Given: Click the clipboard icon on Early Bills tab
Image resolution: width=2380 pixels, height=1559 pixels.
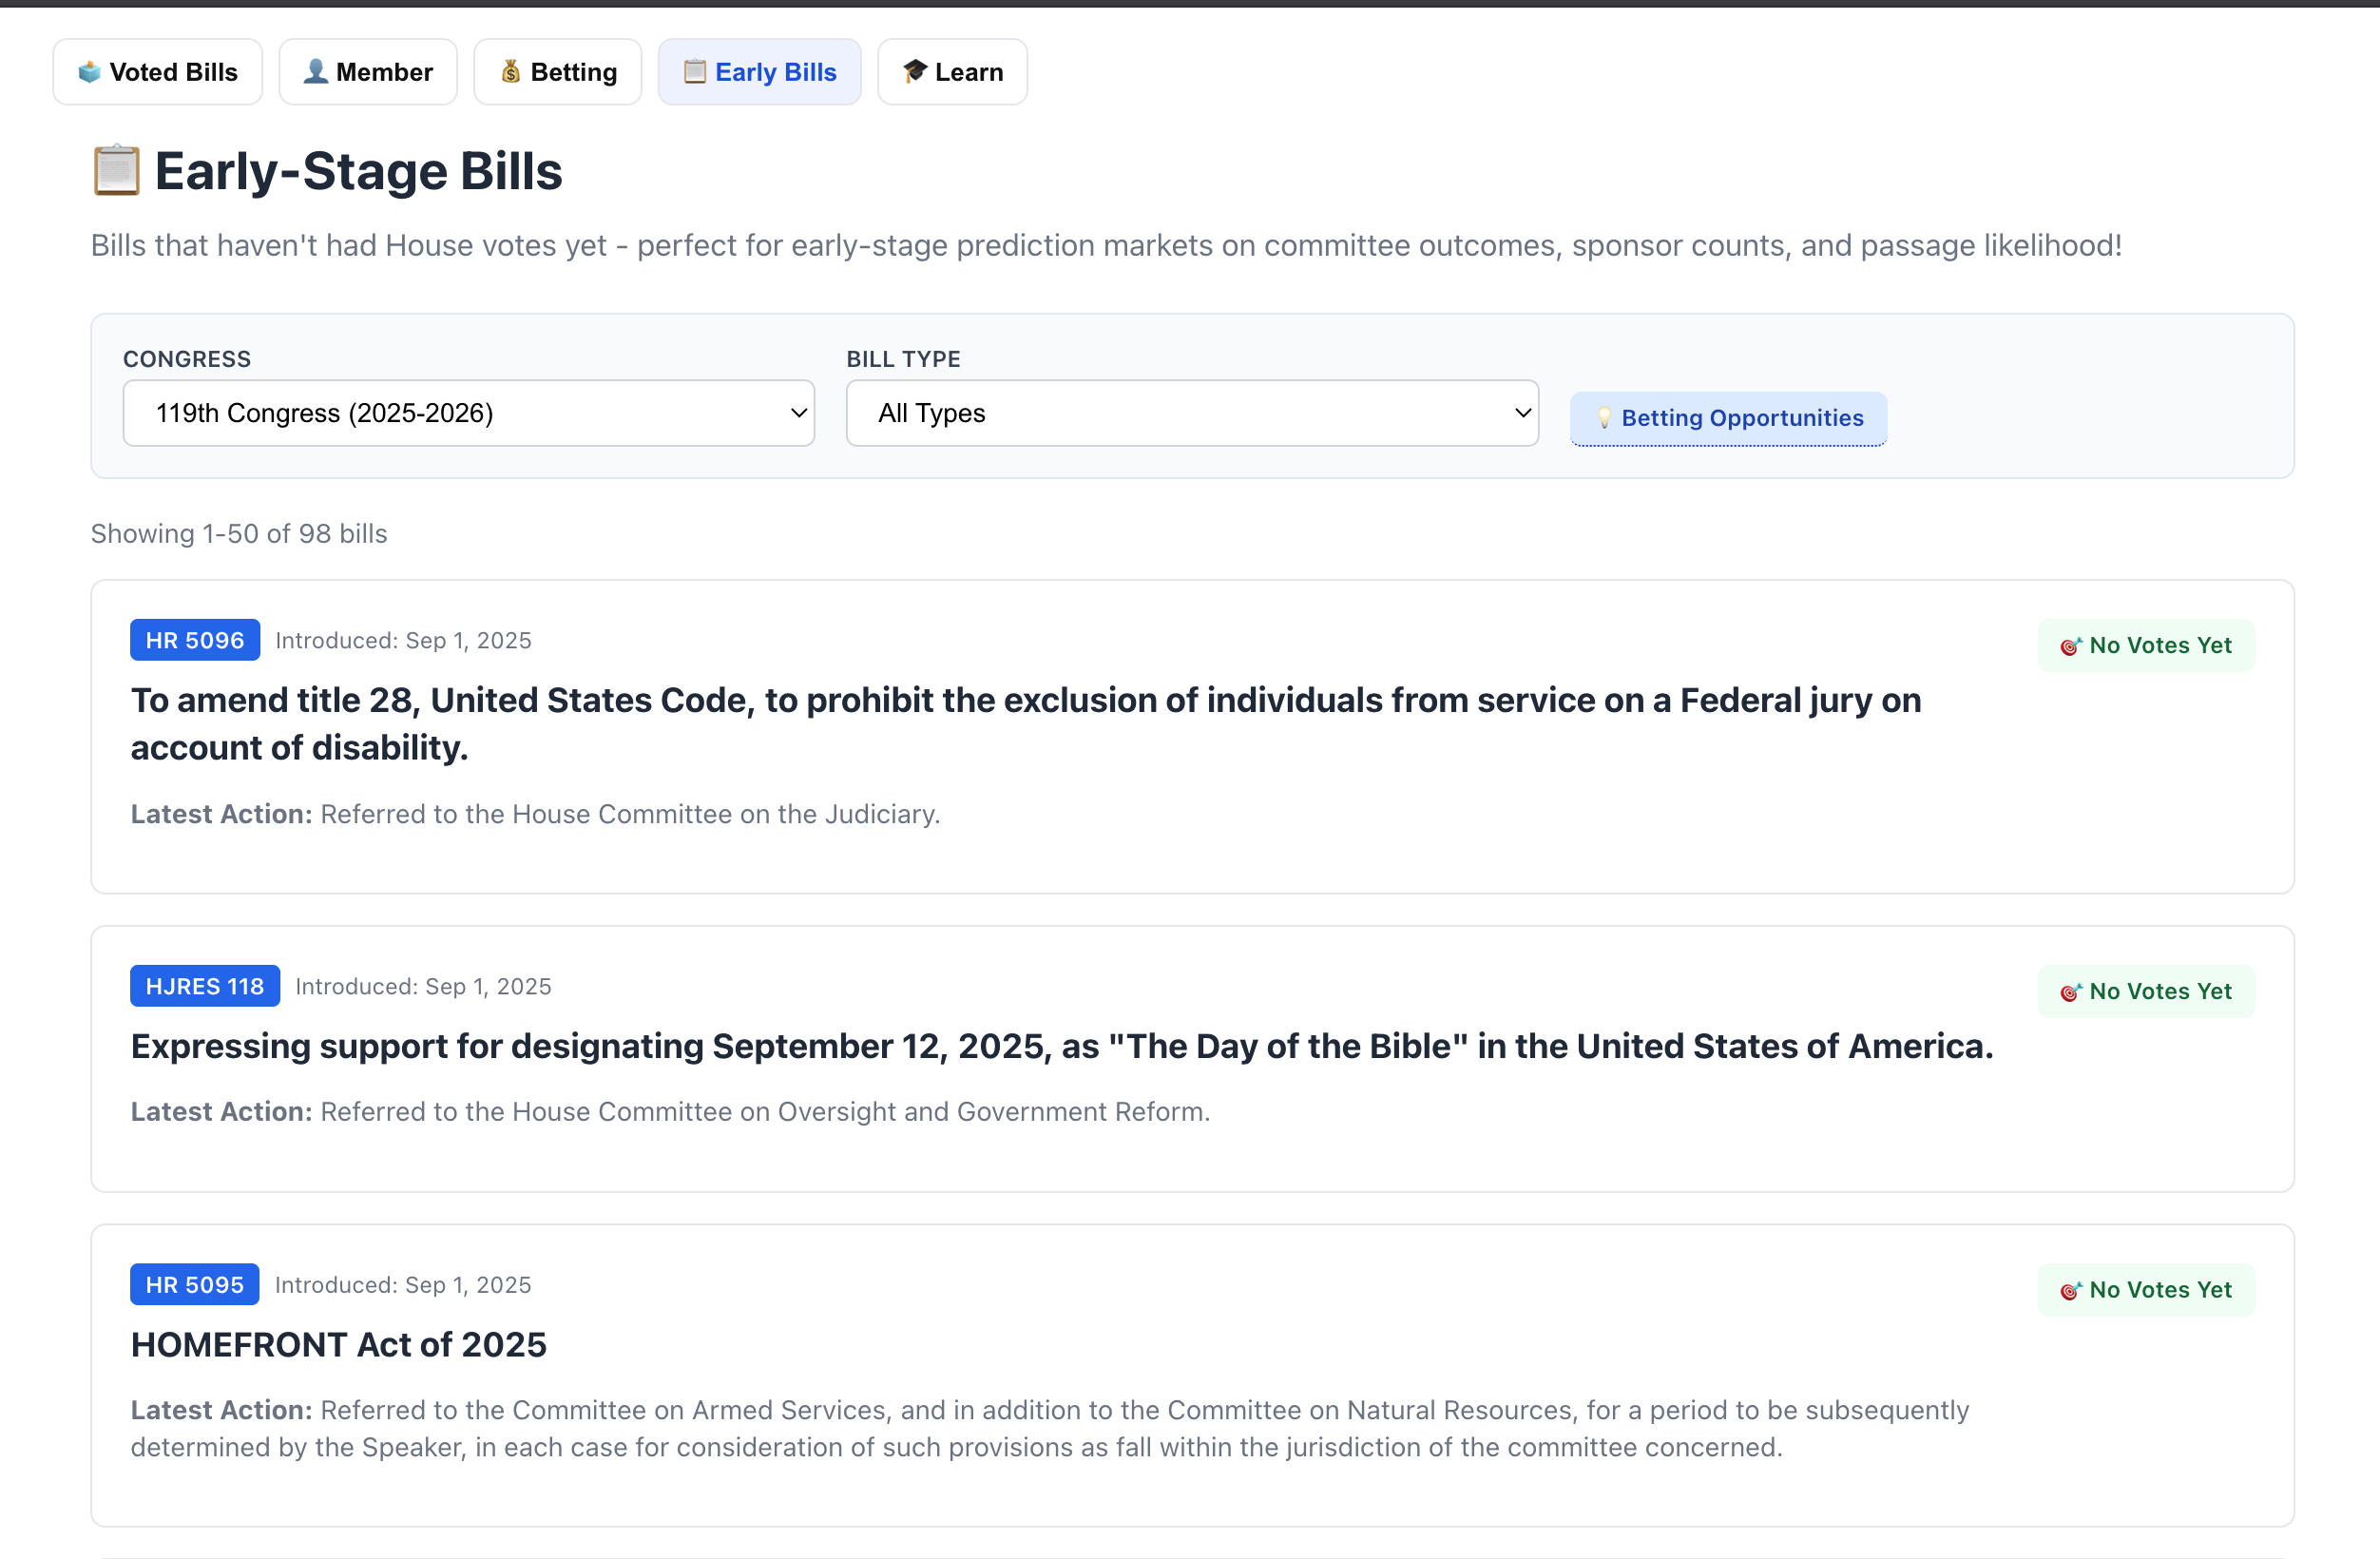Looking at the screenshot, I should click(x=694, y=71).
